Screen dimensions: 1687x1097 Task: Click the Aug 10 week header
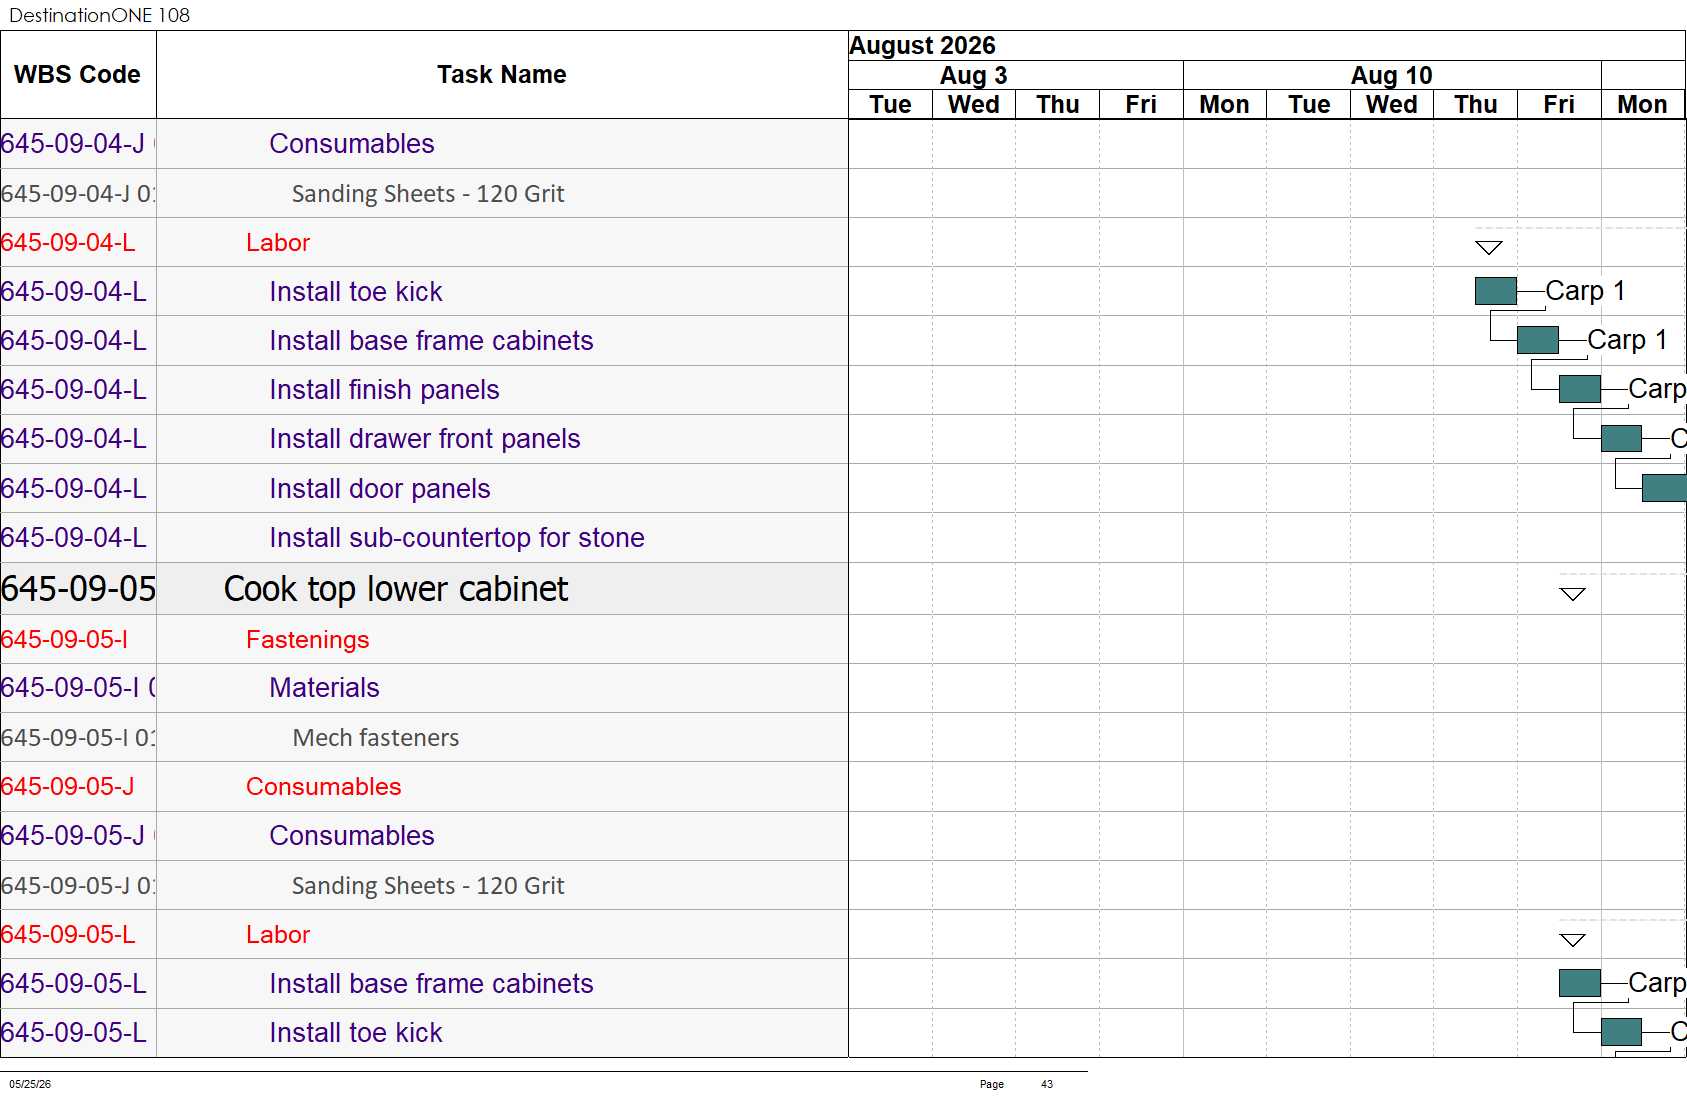[x=1391, y=76]
